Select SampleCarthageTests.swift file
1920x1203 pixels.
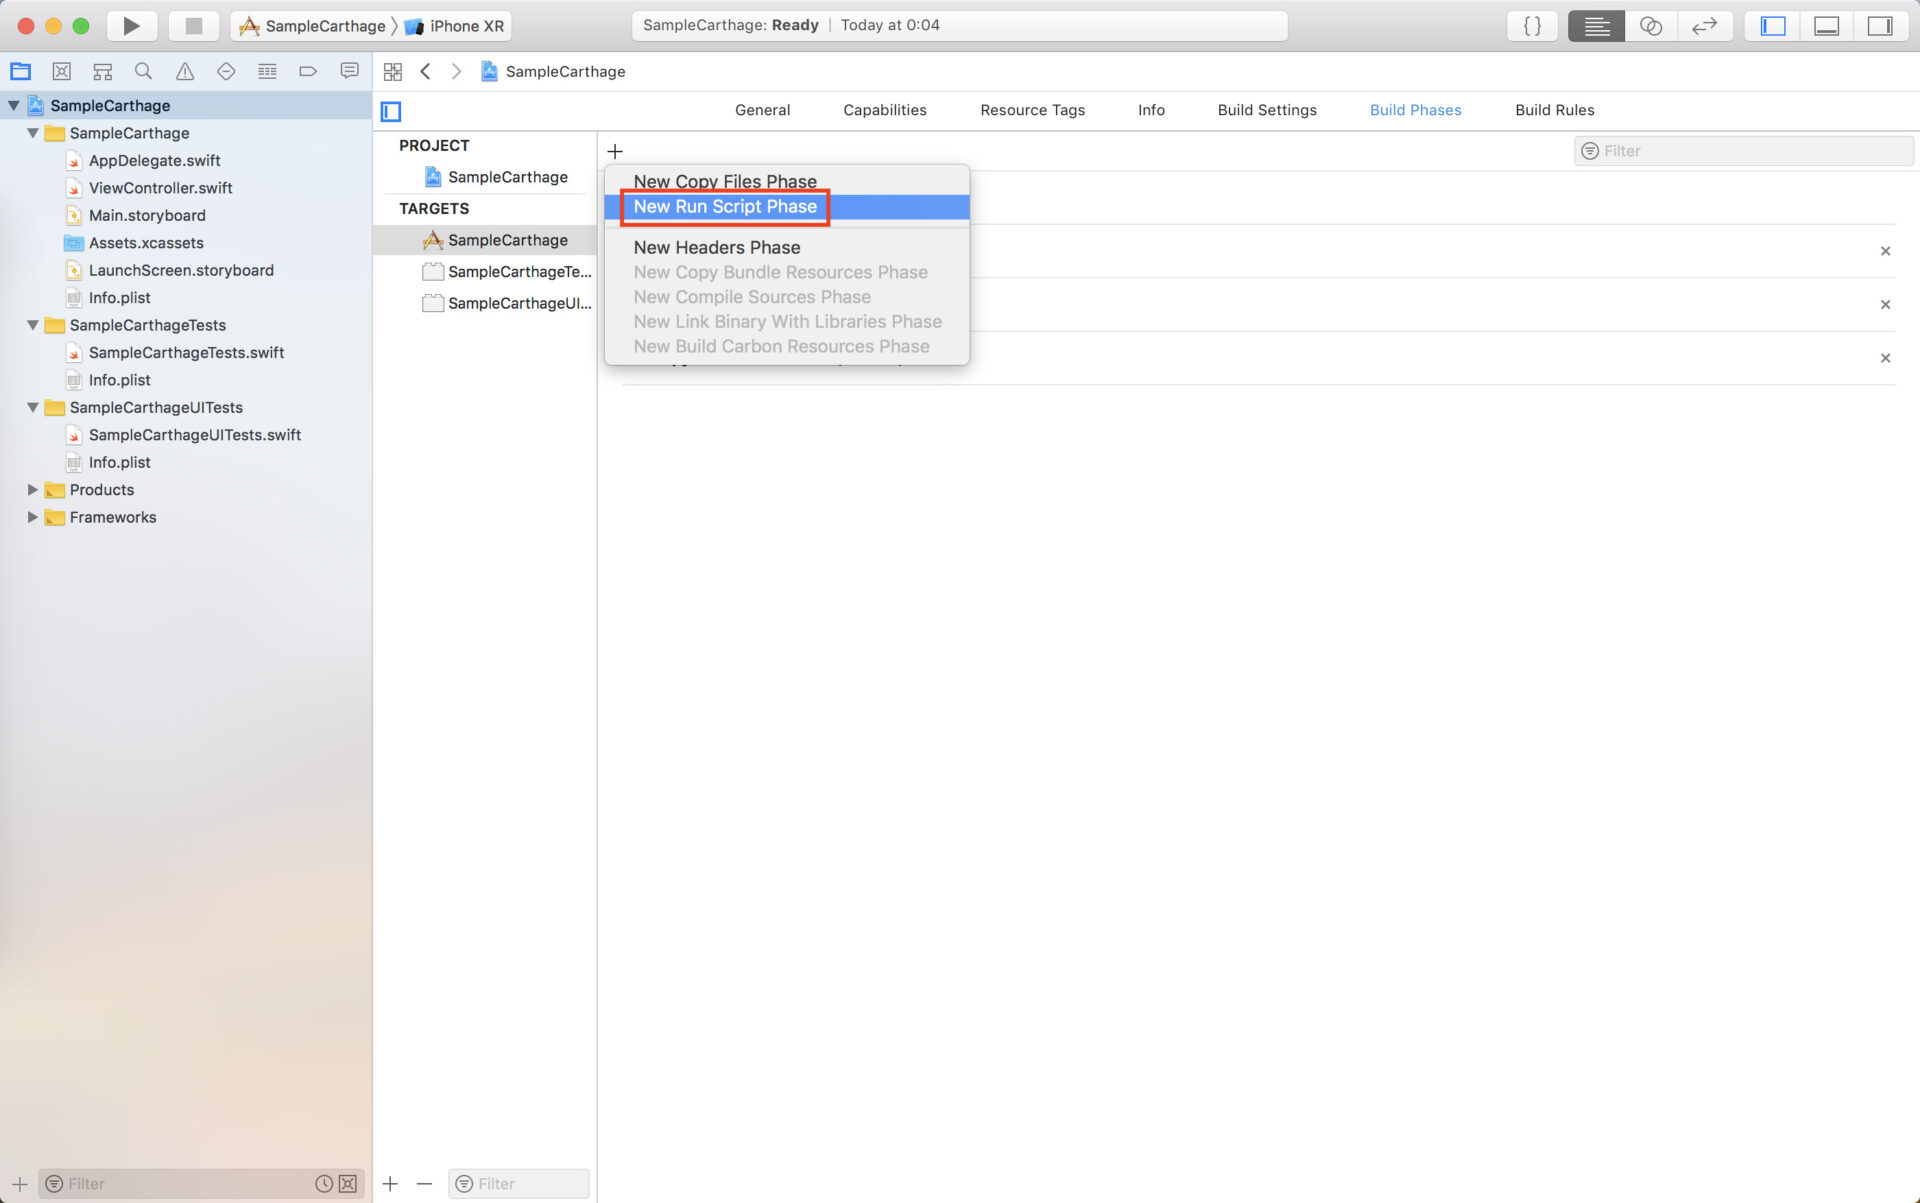pos(186,352)
